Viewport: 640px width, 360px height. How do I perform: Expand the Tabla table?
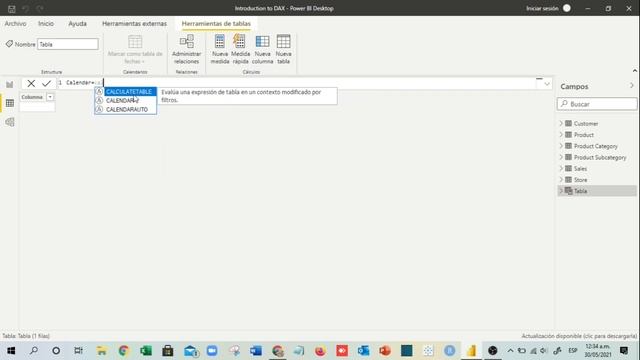(x=561, y=191)
